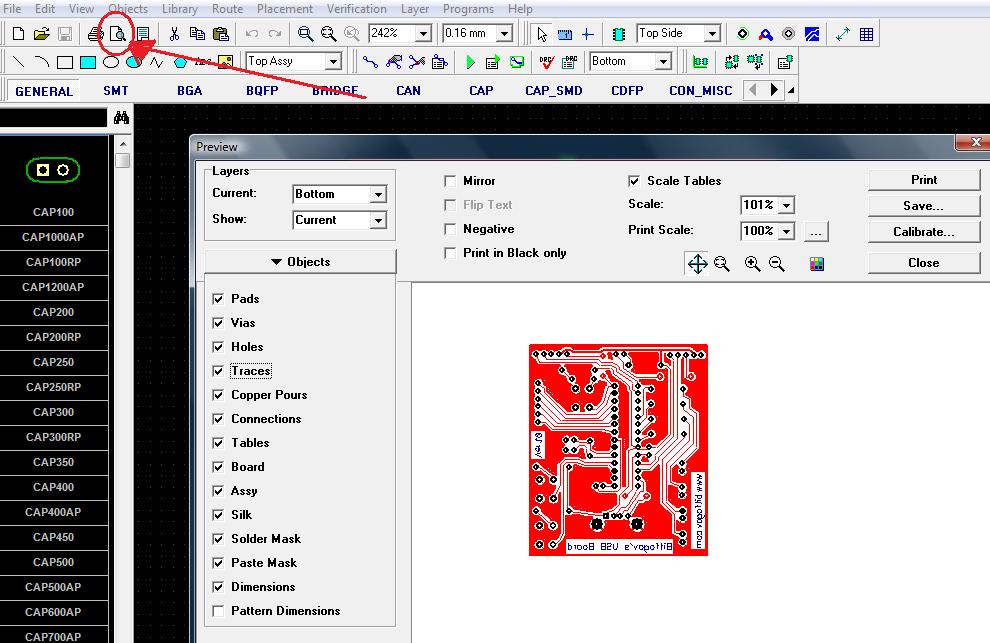
Task: Open a file via folder icon
Action: point(42,34)
